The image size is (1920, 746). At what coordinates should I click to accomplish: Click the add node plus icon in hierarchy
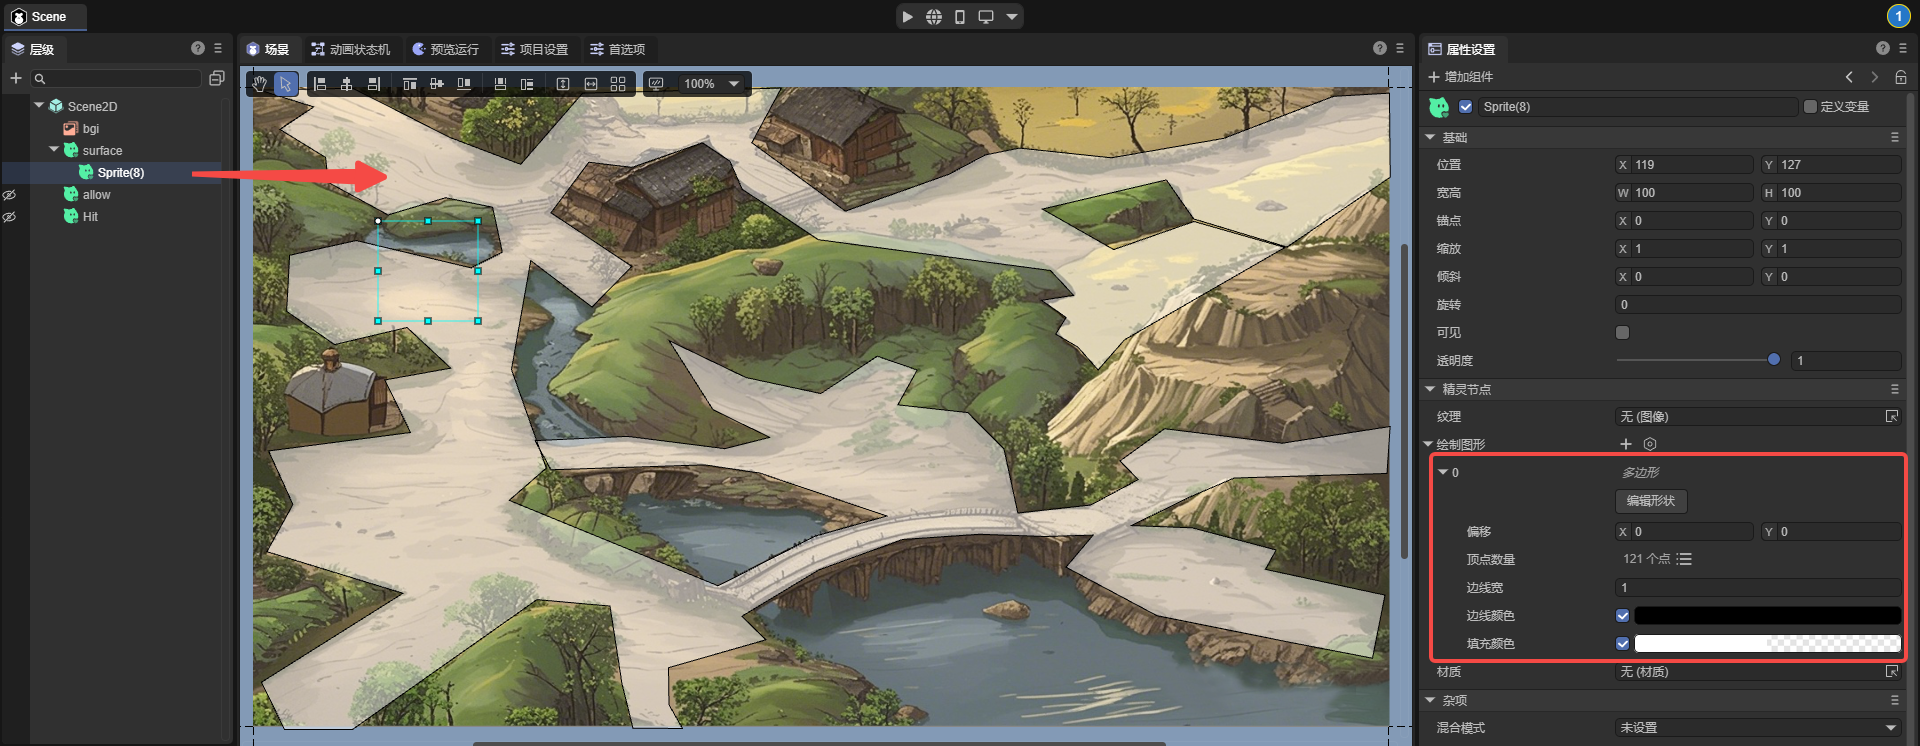(16, 78)
